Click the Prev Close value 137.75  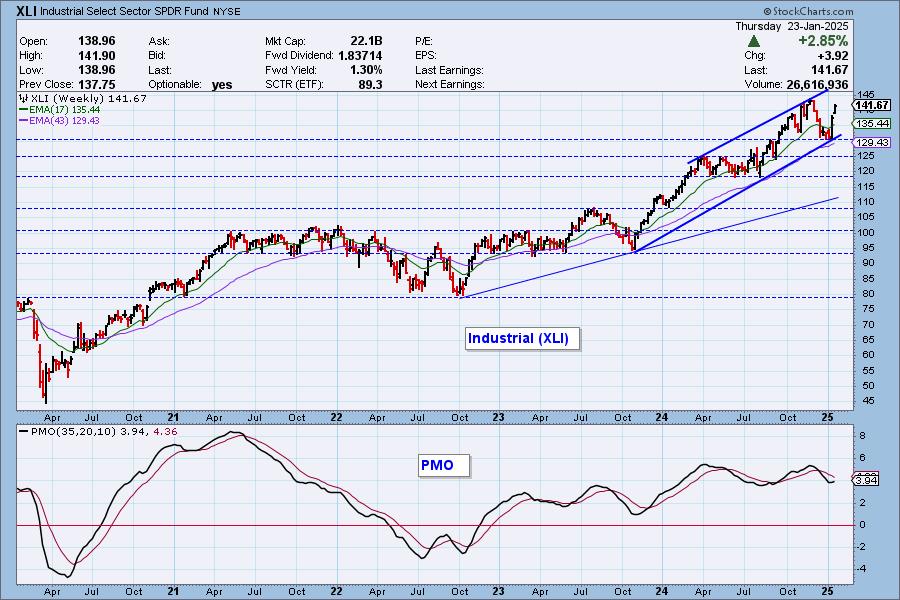pos(96,84)
